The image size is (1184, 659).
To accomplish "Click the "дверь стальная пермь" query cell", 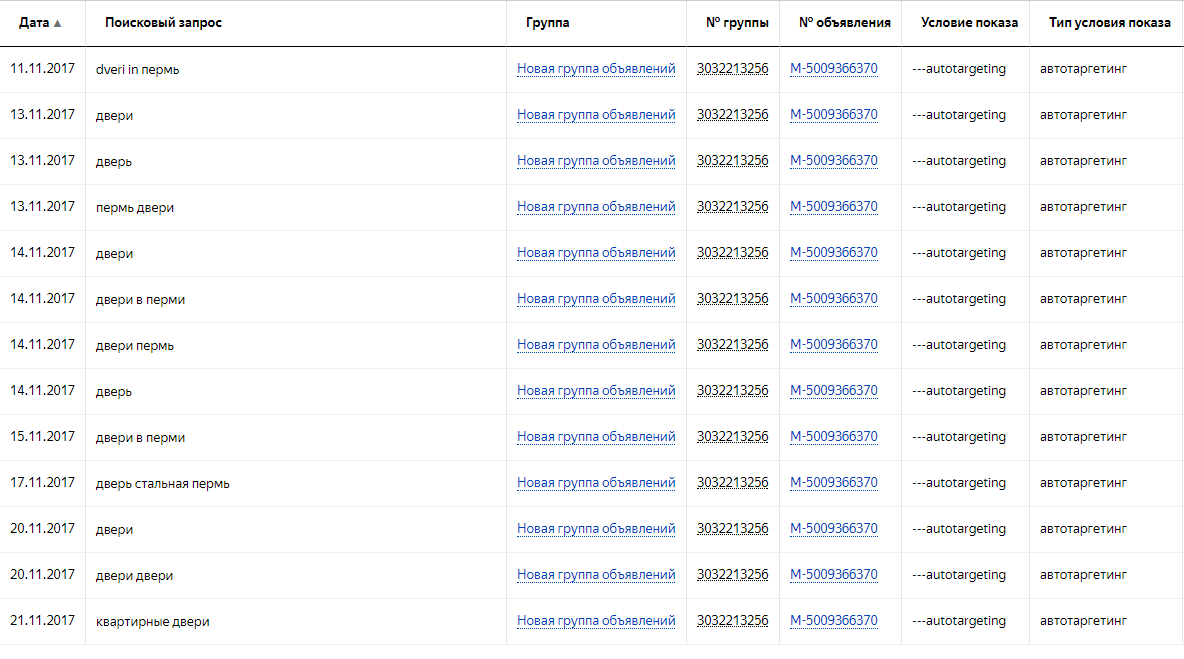I will 163,483.
